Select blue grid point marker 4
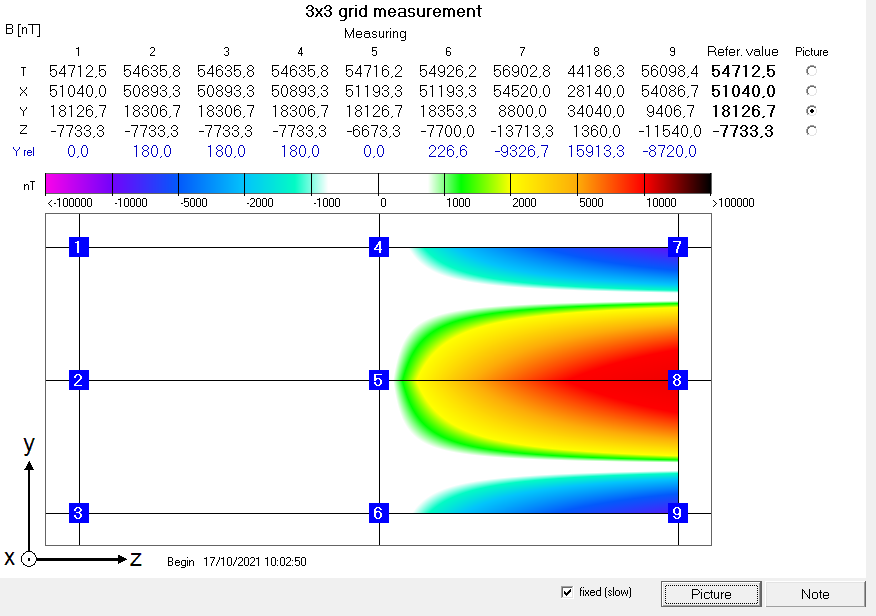 pos(379,247)
